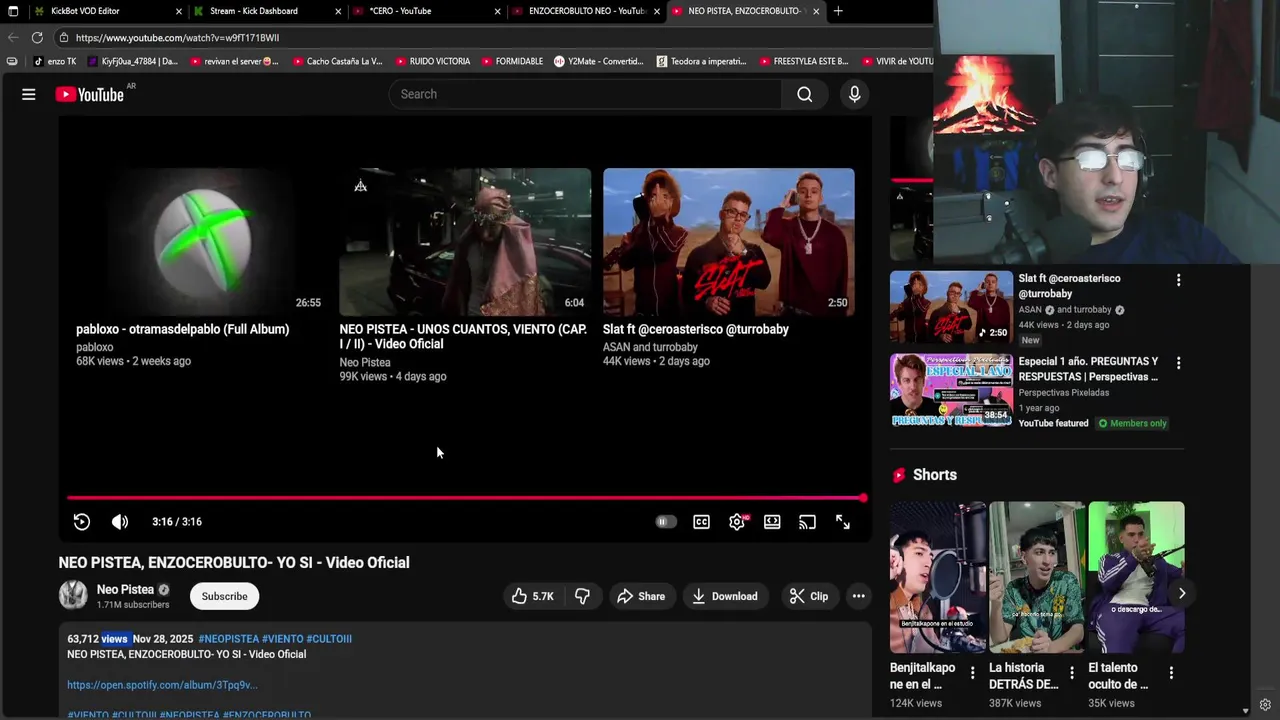1280x720 pixels.
Task: Clip the video with scissors button
Action: click(x=808, y=596)
